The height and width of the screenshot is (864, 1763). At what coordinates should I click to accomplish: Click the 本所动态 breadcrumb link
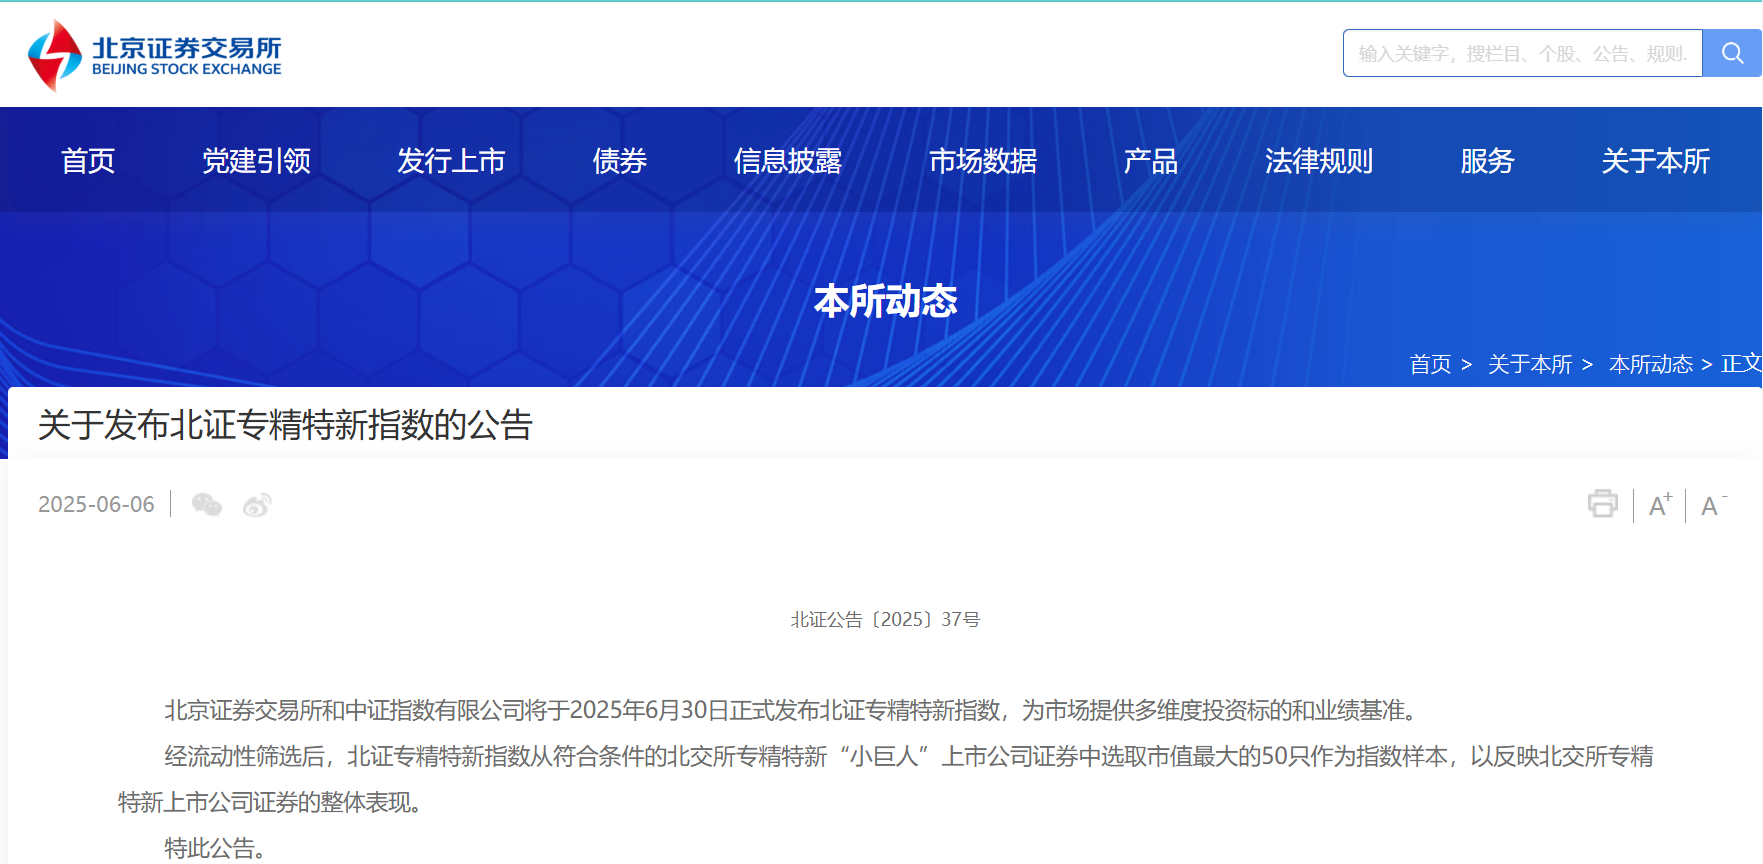tap(1650, 364)
